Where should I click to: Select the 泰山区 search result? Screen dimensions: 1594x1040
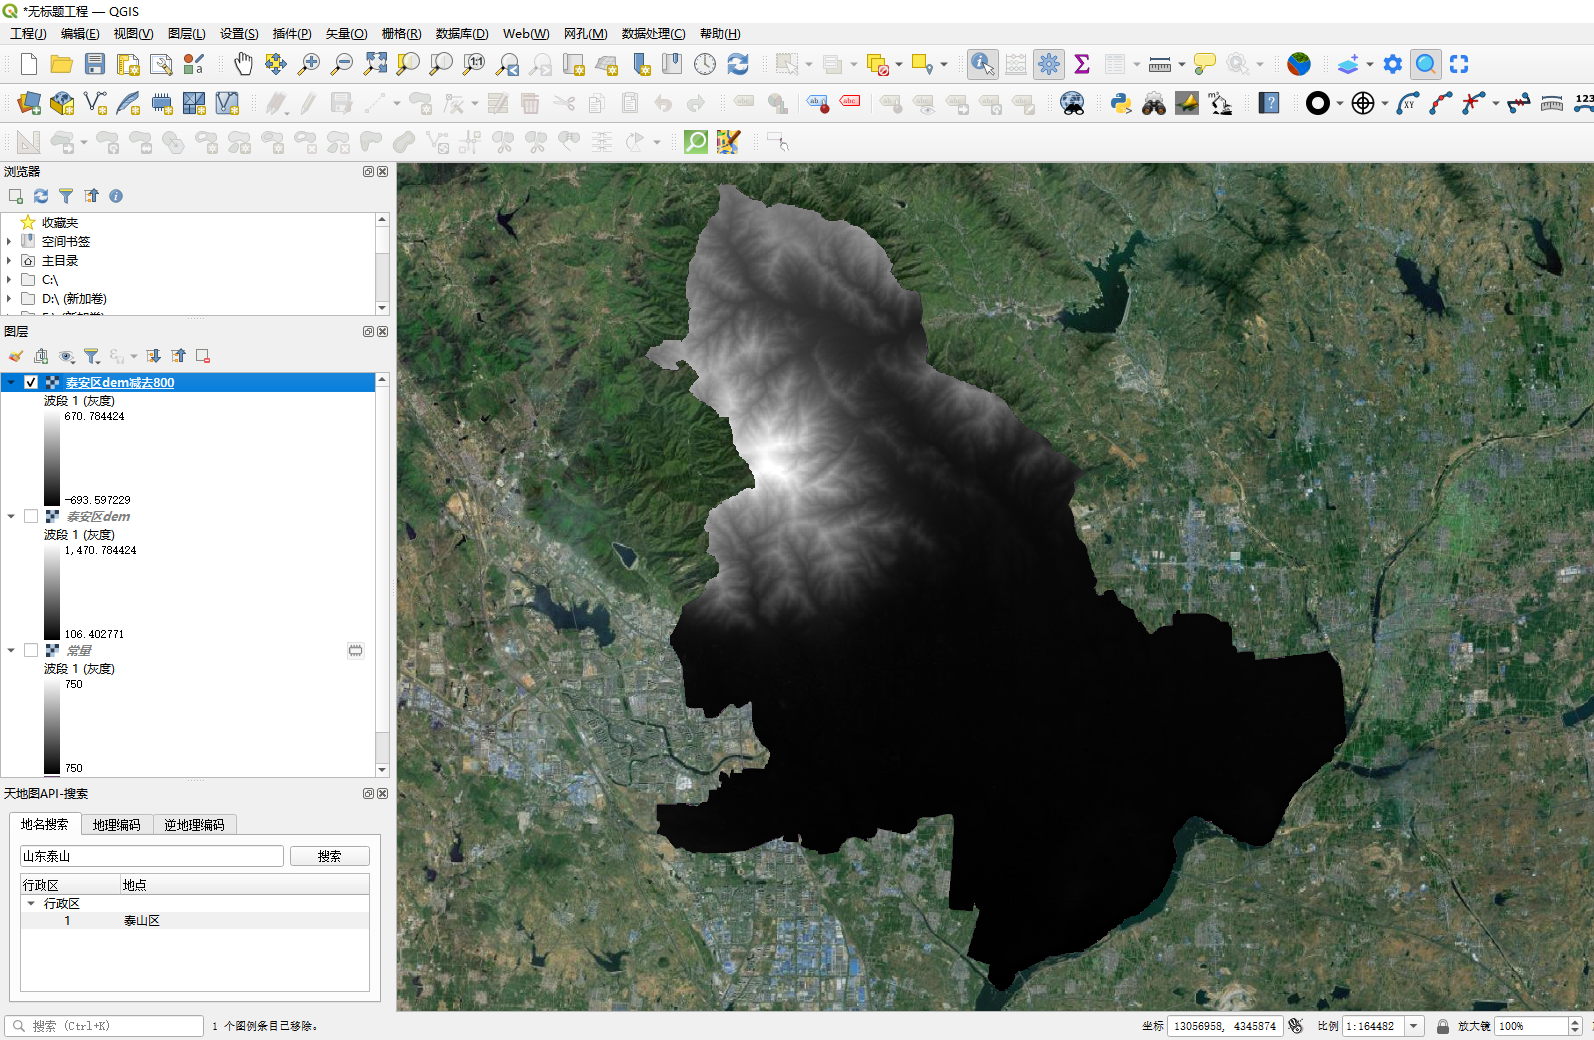coord(141,920)
